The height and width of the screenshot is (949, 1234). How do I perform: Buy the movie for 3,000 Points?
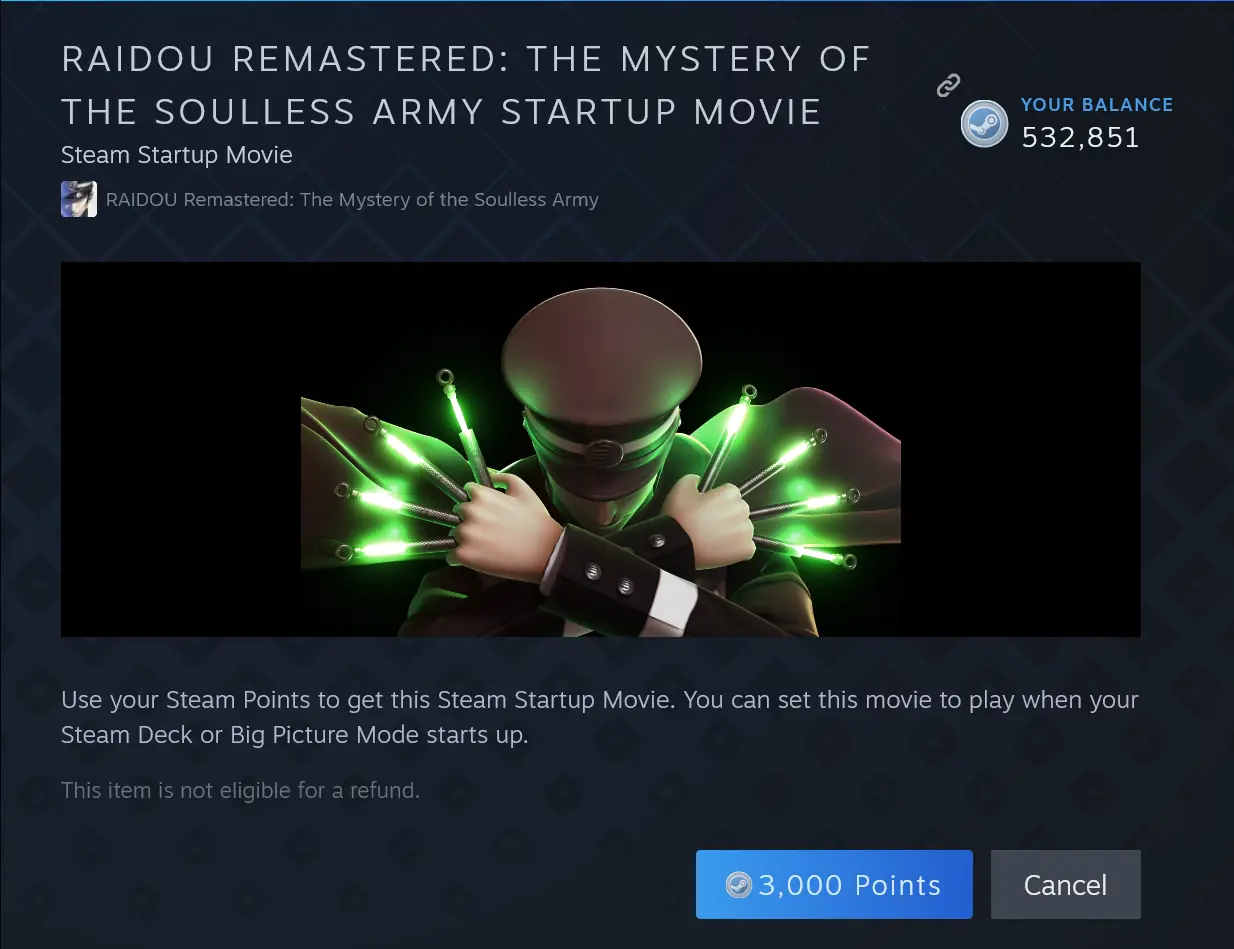point(834,884)
